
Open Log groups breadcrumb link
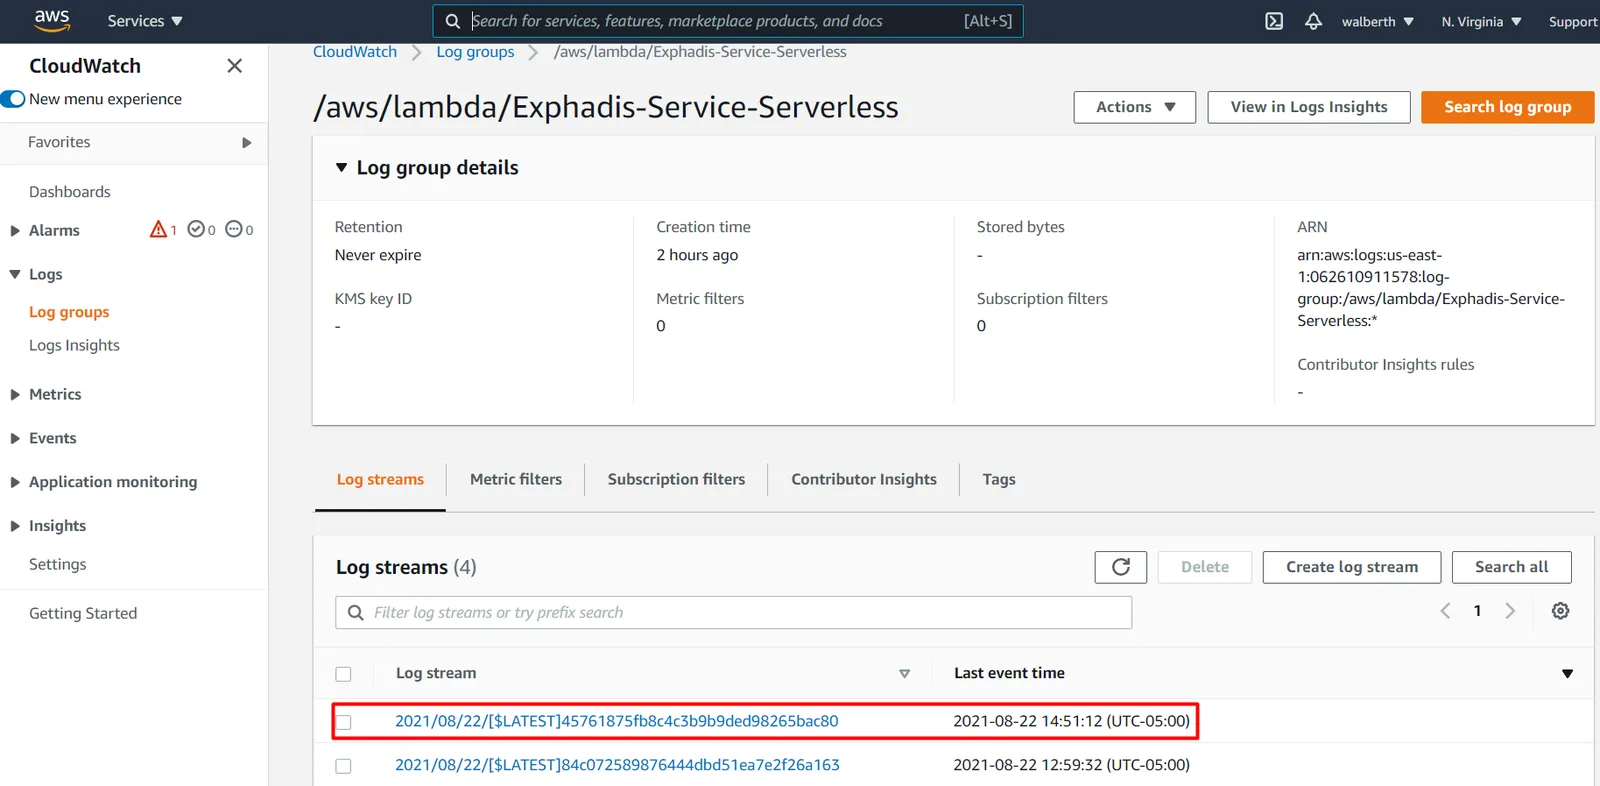point(475,52)
